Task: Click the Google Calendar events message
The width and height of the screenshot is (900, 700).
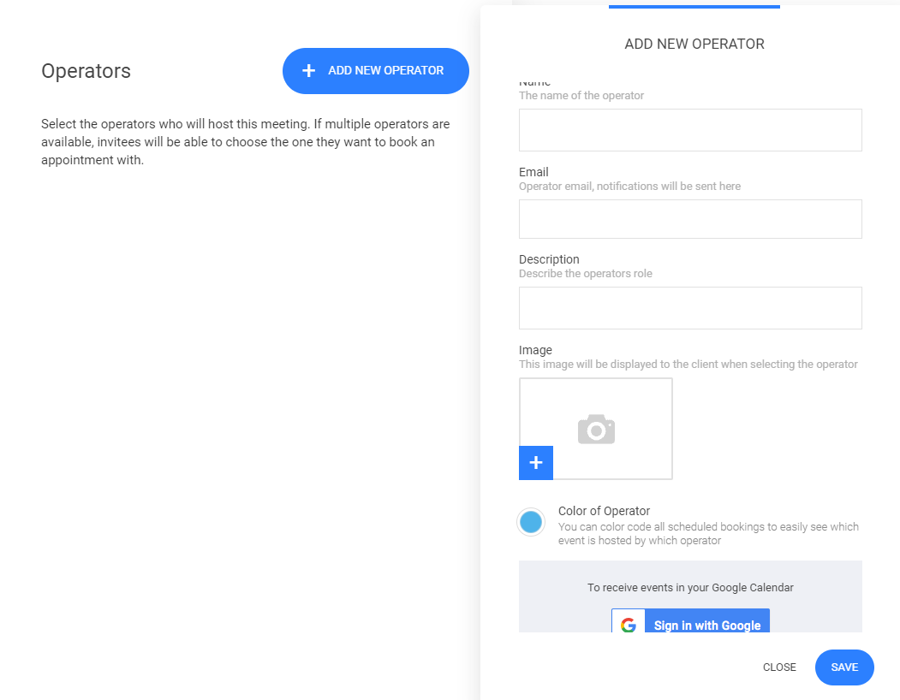Action: point(690,588)
